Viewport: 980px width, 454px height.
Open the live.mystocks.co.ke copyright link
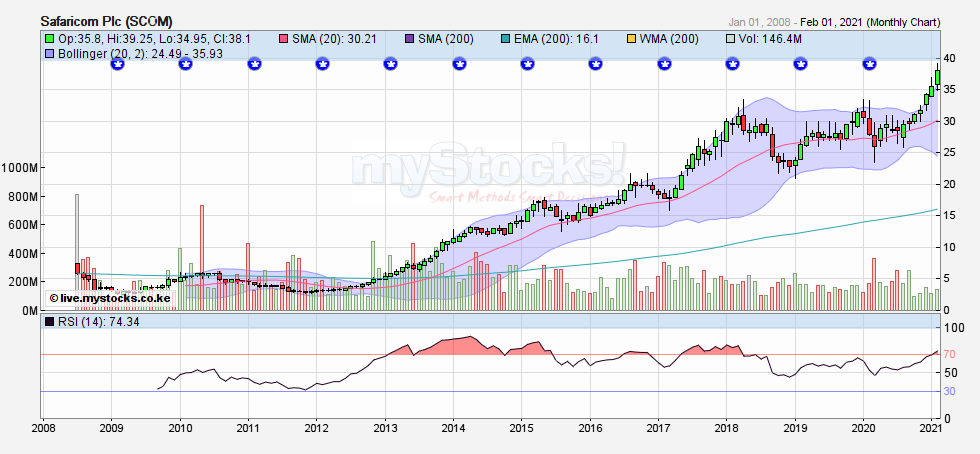(110, 298)
